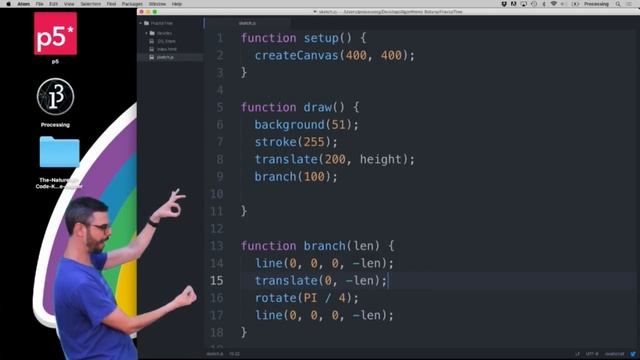Open the View menu
This screenshot has height=360, width=640.
(69, 4)
